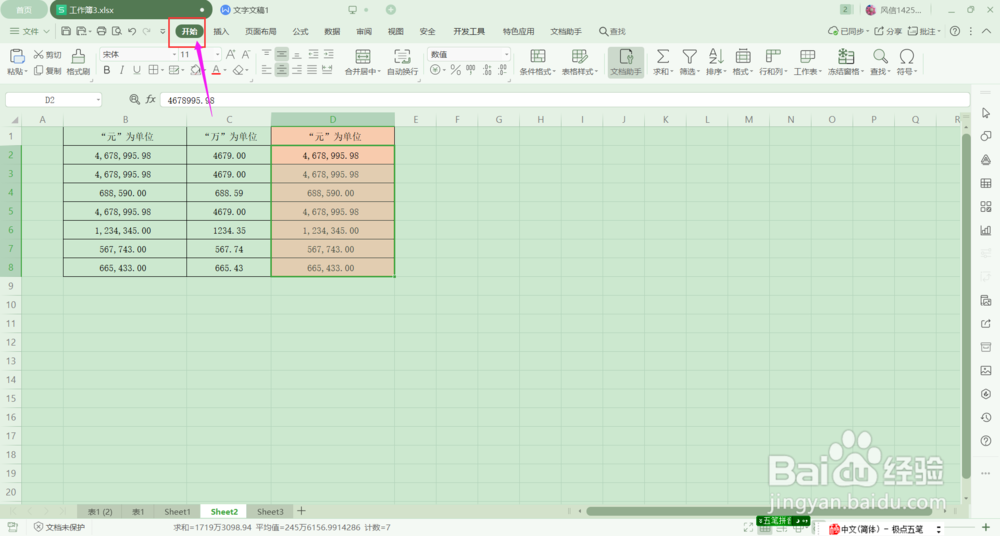
Task: Click the 文档未保护 status bar button
Action: (x=59, y=527)
